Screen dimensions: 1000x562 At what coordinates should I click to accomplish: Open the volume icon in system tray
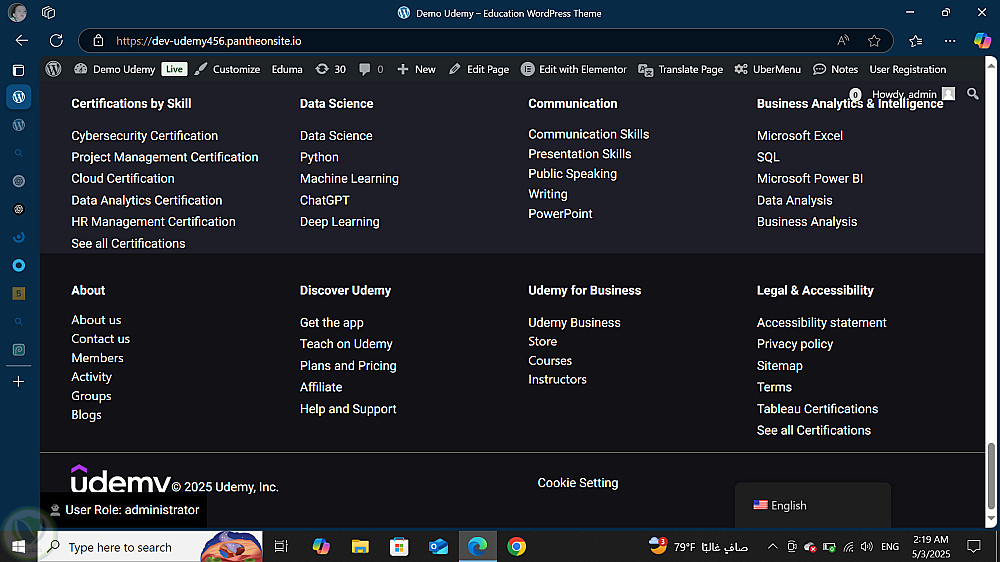click(x=866, y=547)
